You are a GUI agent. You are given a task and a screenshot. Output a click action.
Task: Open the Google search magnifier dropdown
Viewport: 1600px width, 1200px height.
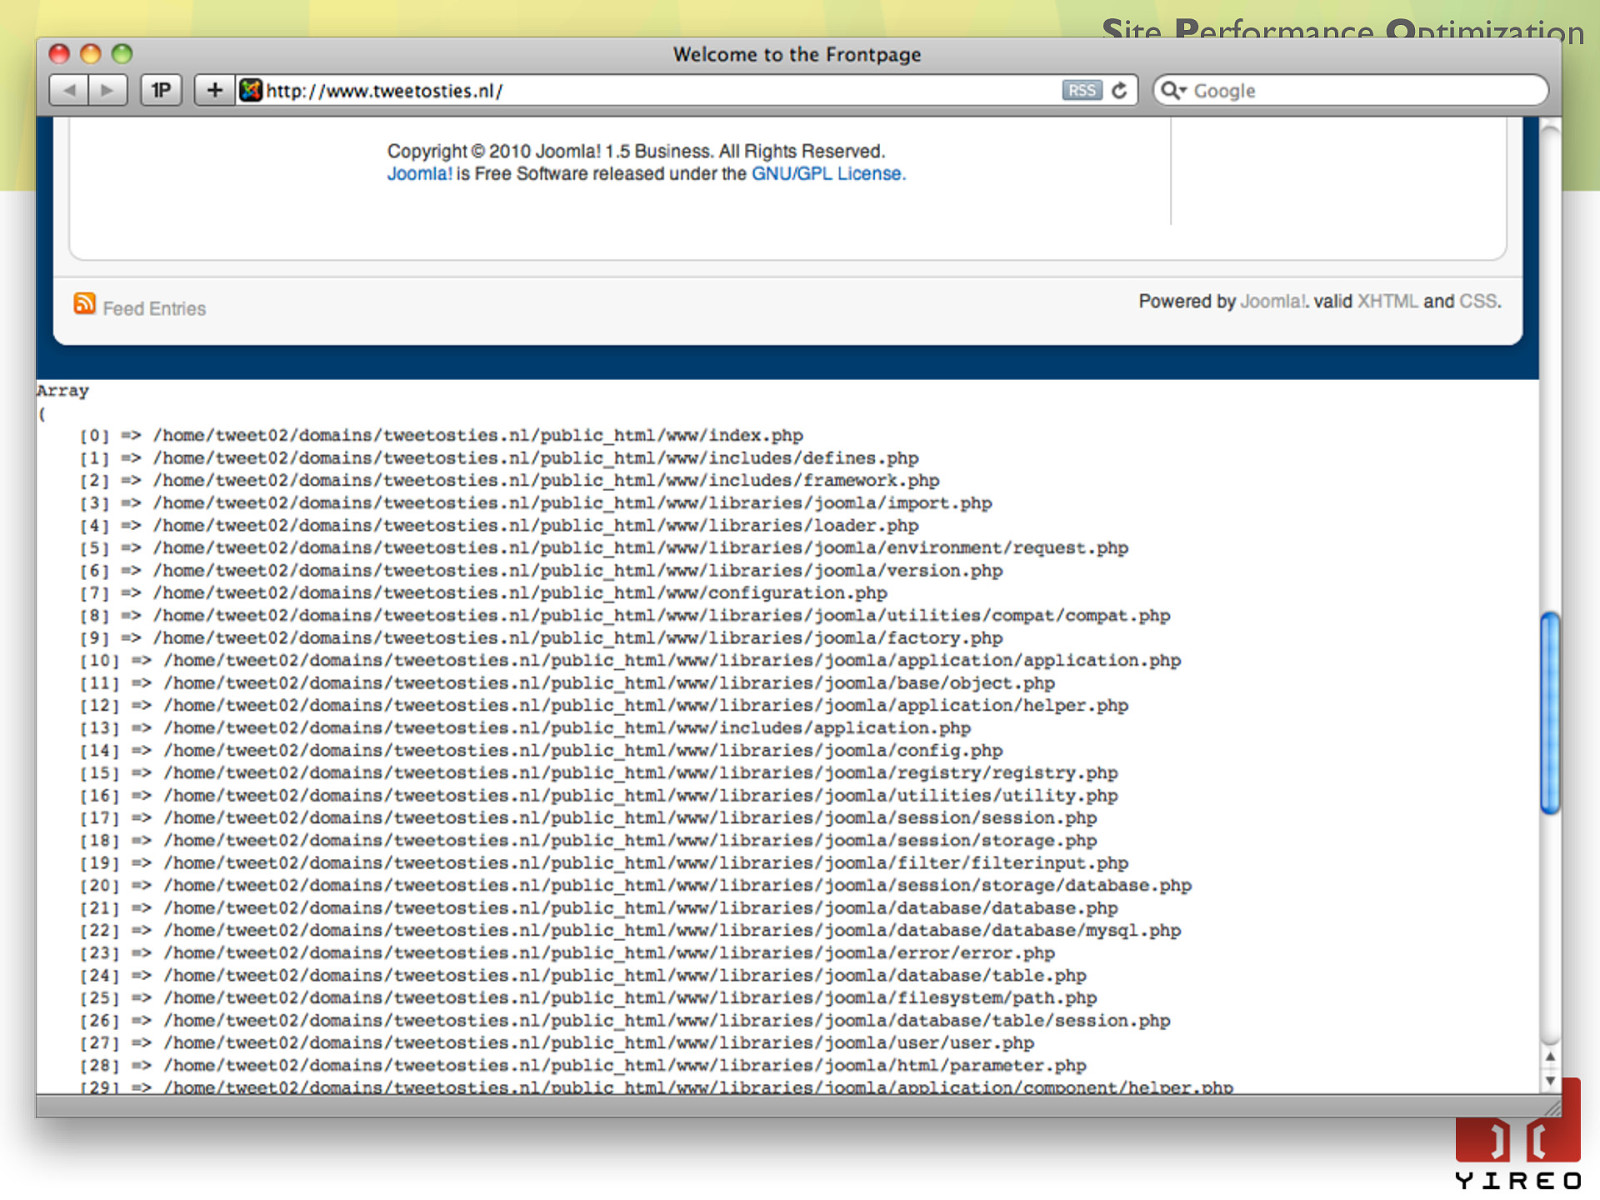[x=1173, y=91]
